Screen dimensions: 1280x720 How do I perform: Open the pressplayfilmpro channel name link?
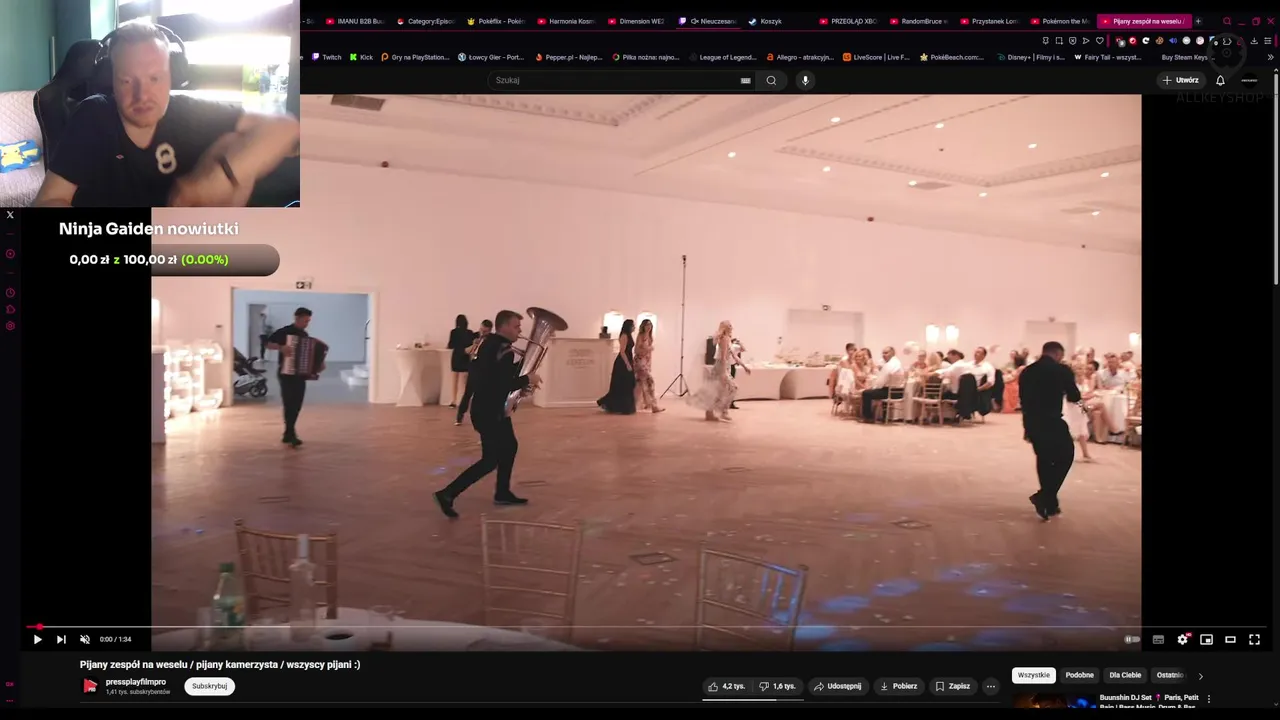[x=136, y=682]
